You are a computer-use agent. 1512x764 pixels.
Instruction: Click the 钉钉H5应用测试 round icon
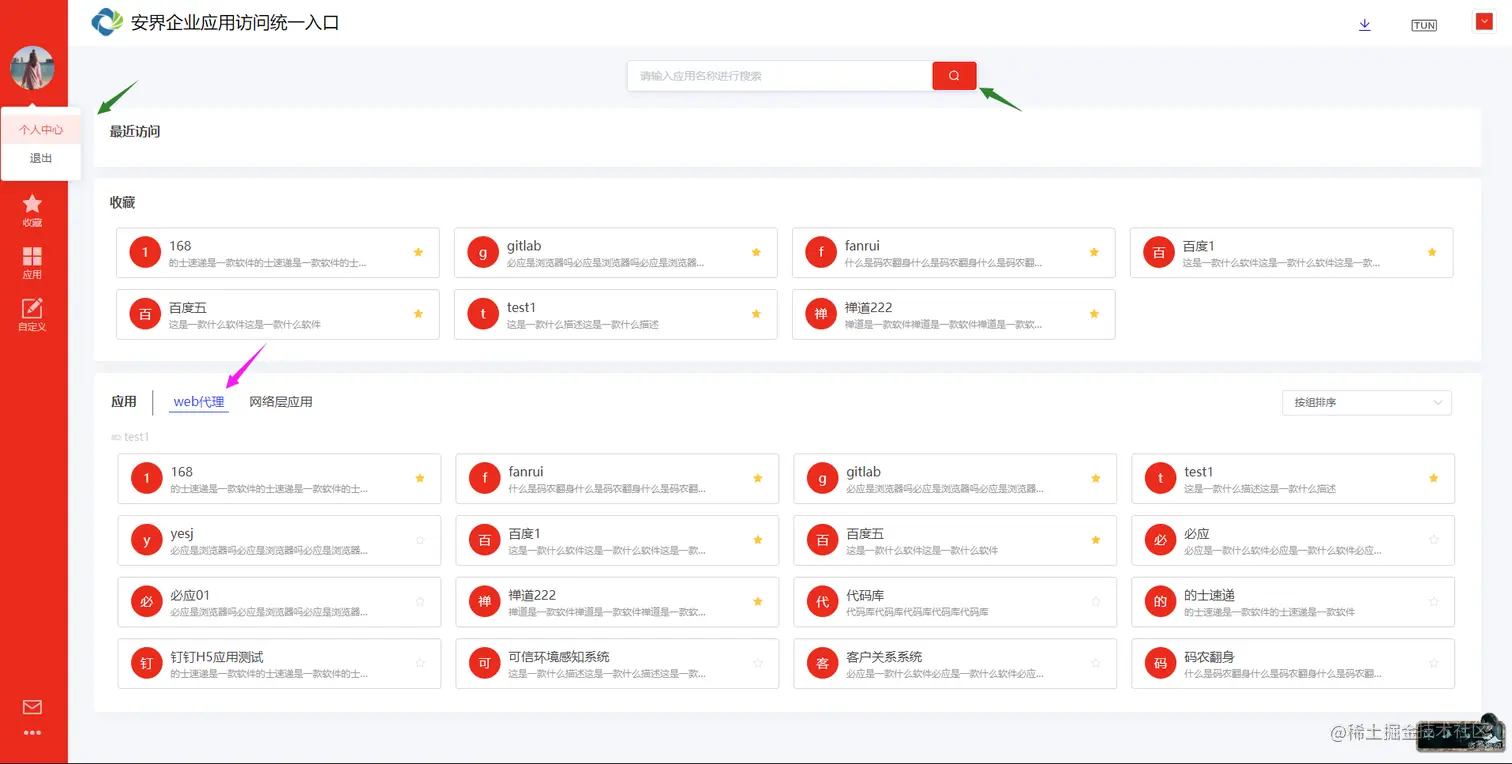147,664
